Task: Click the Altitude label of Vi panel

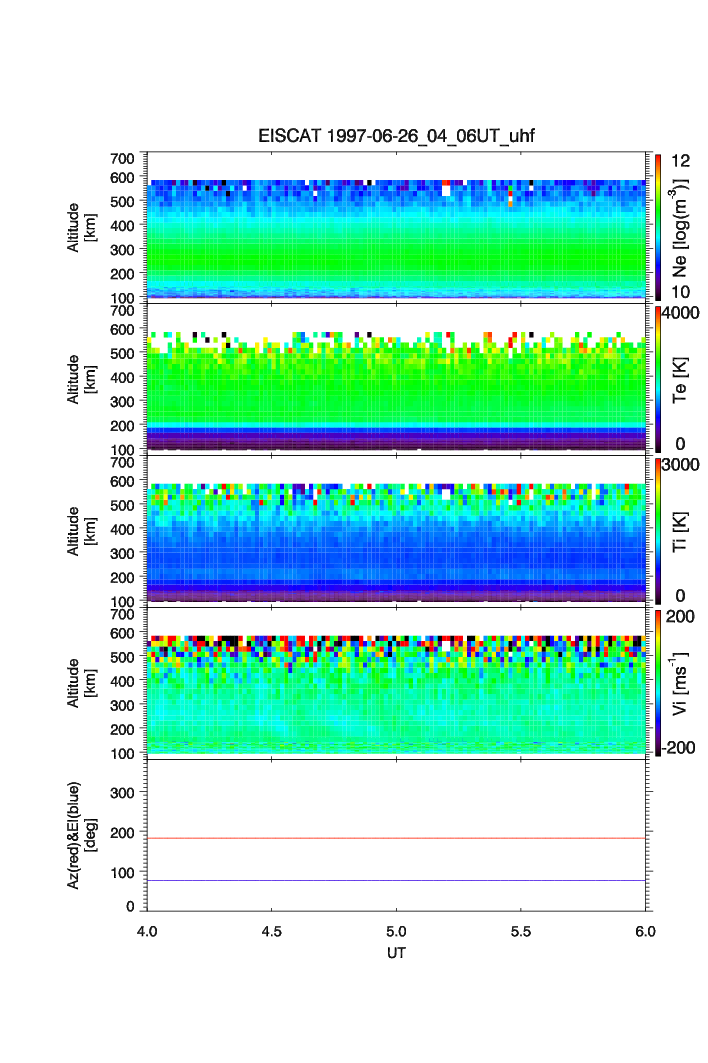Action: (x=81, y=683)
